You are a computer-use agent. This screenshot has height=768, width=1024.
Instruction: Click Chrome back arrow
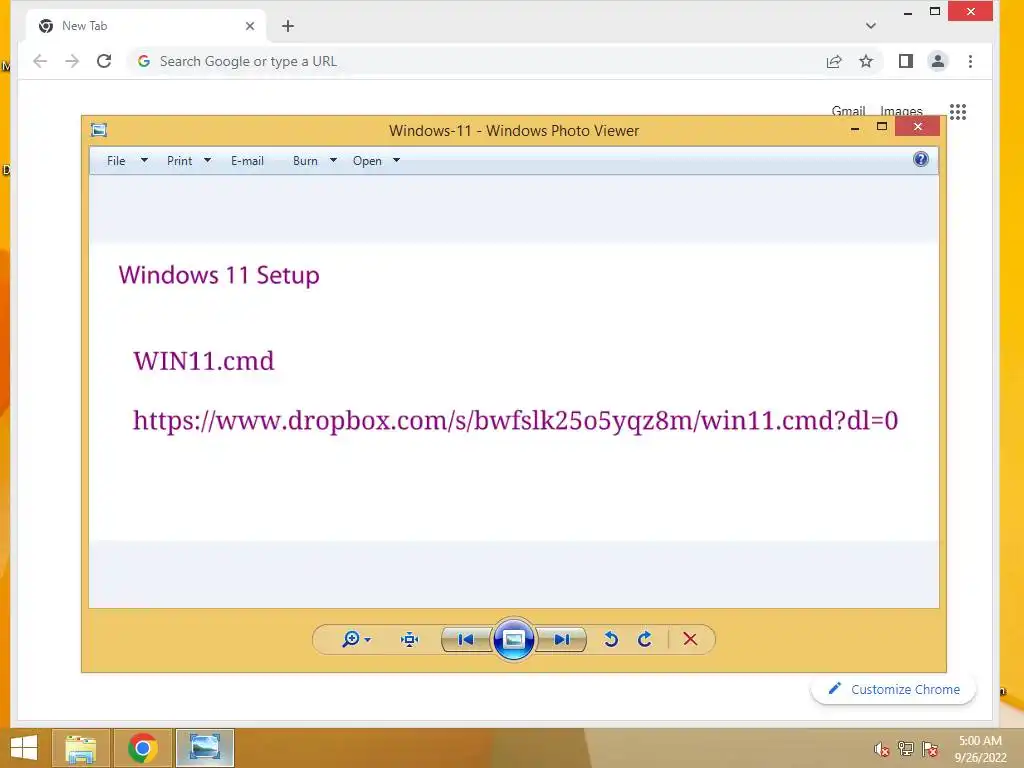[x=40, y=61]
